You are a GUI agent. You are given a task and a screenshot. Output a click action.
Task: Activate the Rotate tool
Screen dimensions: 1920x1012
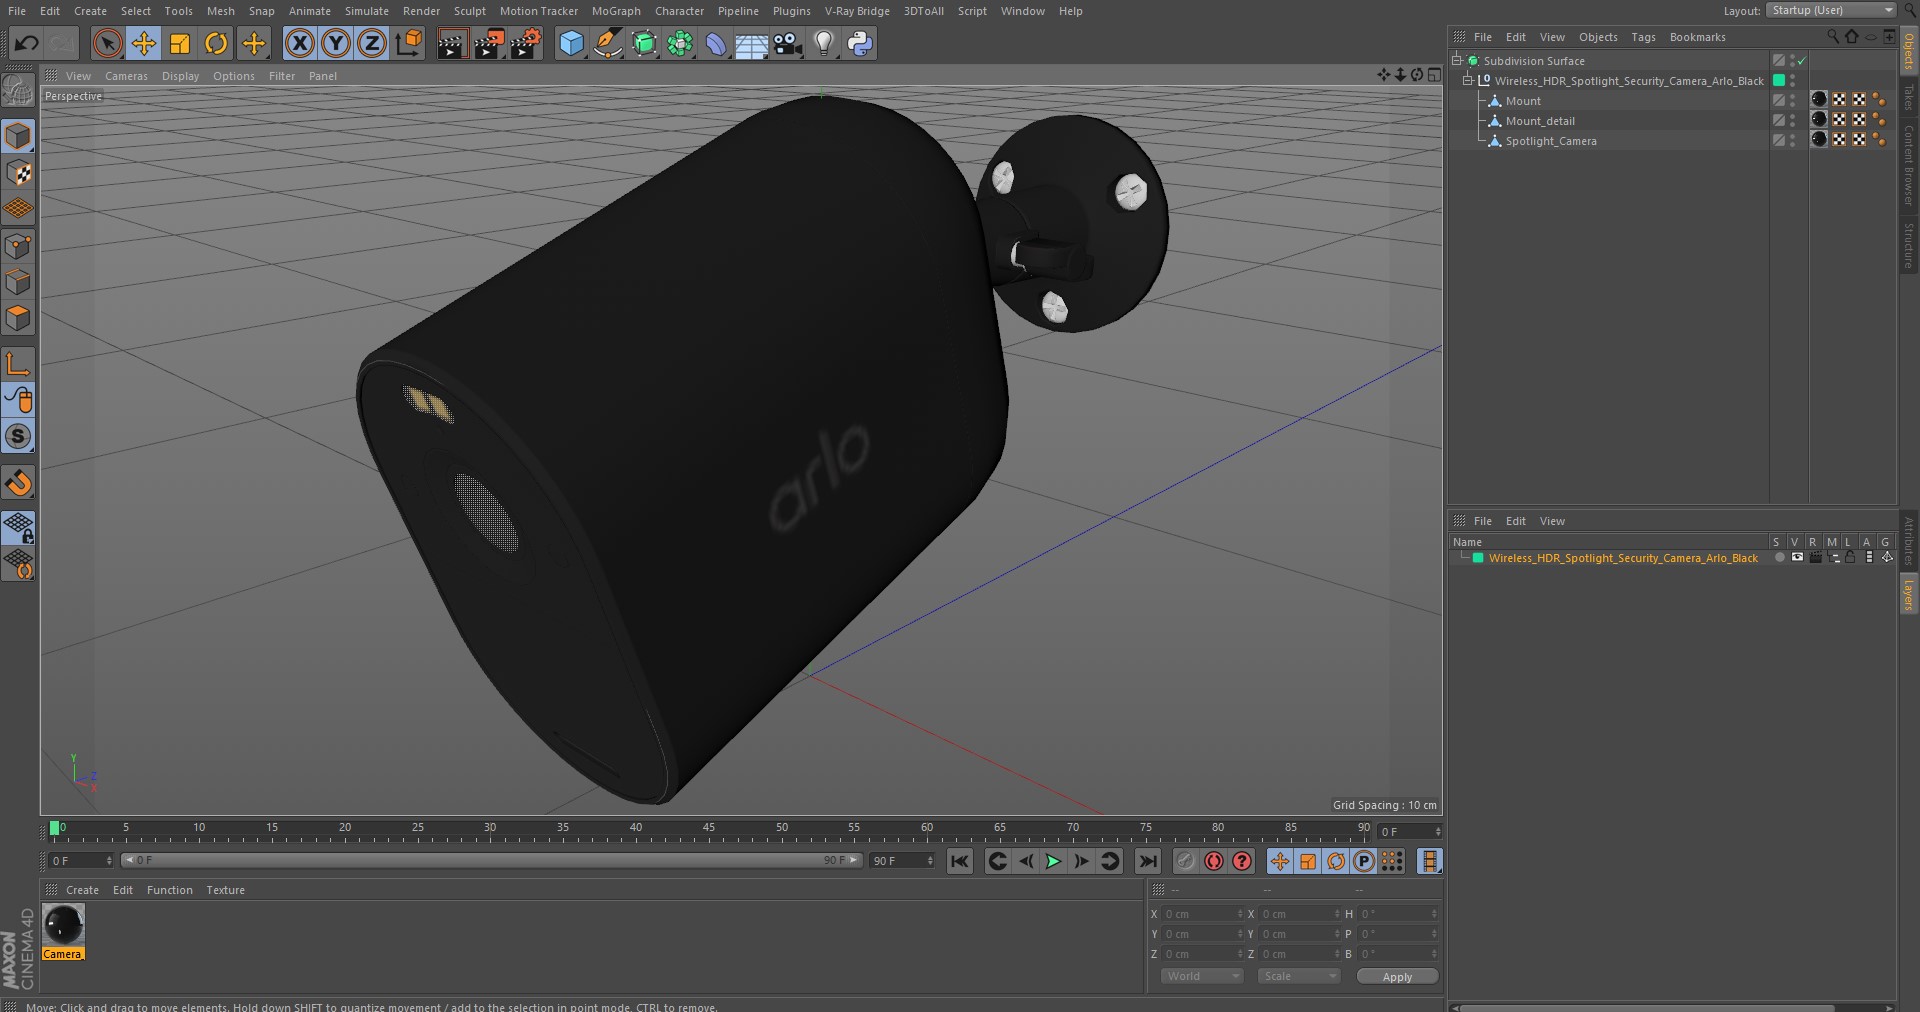216,43
